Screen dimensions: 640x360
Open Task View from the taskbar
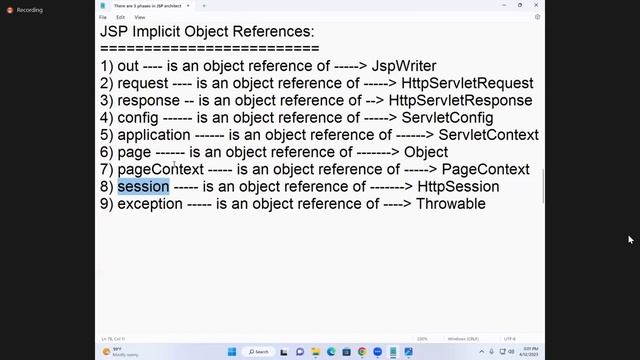click(284, 351)
